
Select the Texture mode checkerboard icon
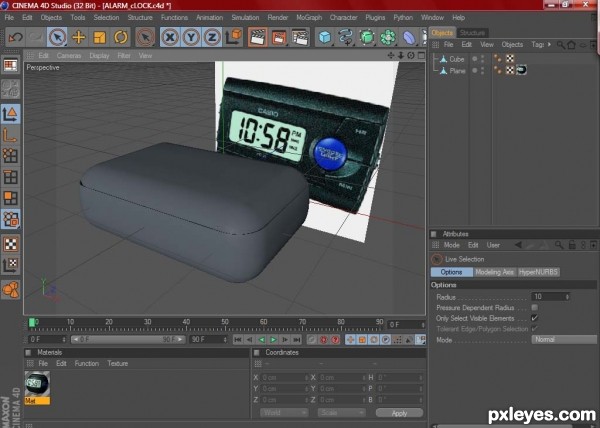click(x=10, y=244)
